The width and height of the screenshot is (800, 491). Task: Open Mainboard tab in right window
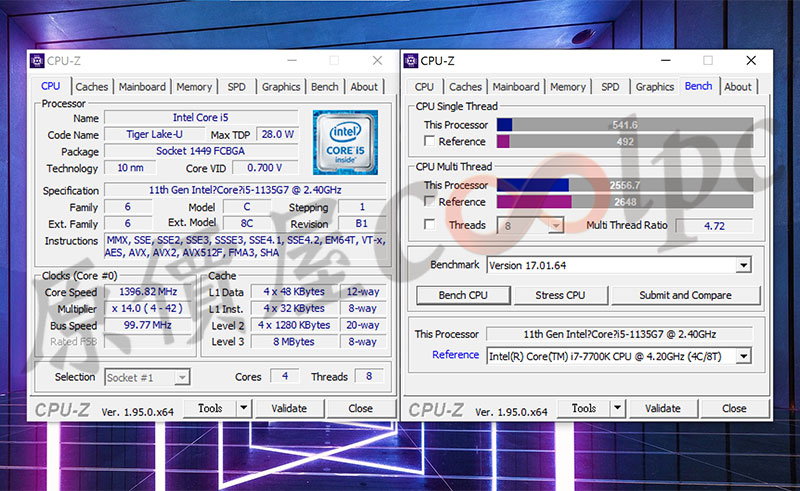(x=516, y=87)
